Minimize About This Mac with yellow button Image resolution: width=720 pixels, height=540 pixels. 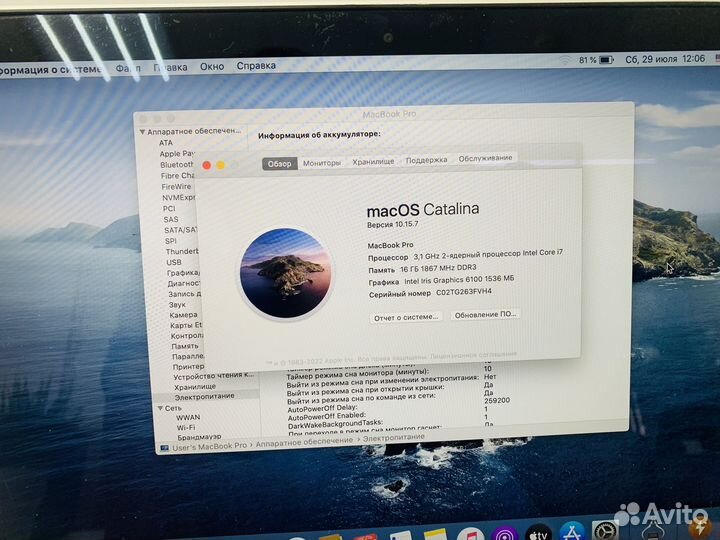tap(220, 165)
